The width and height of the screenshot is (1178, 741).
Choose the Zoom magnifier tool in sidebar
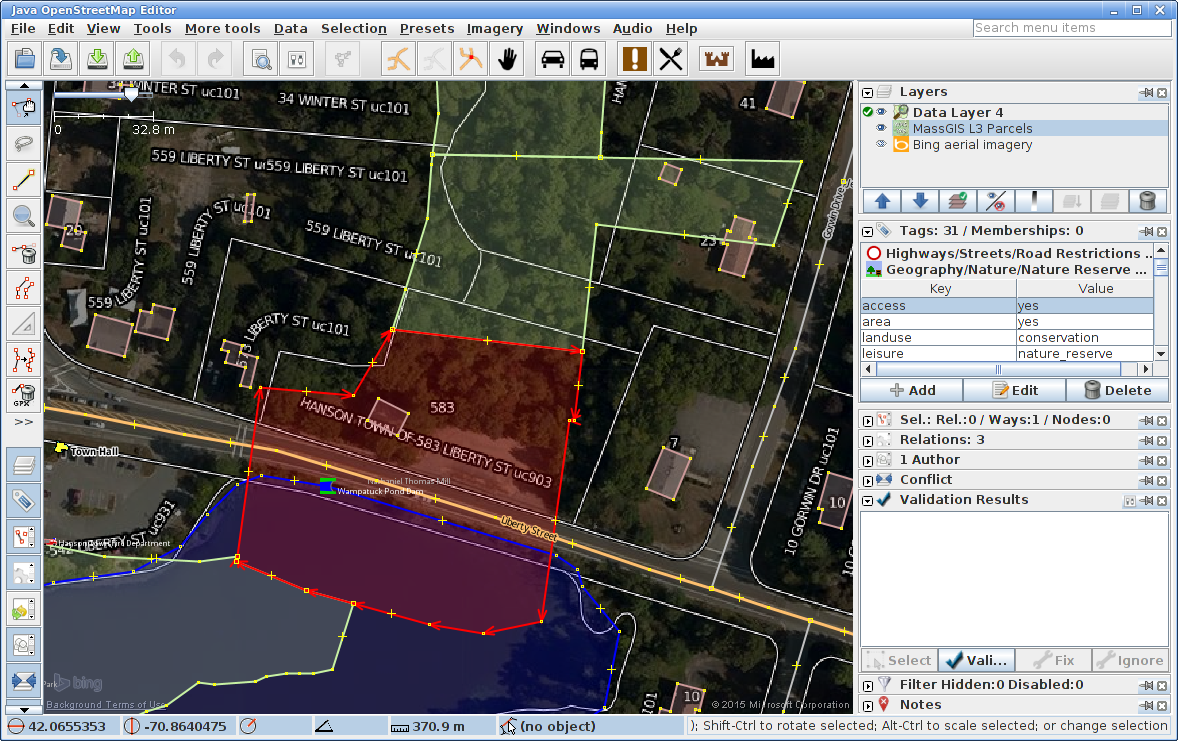24,215
